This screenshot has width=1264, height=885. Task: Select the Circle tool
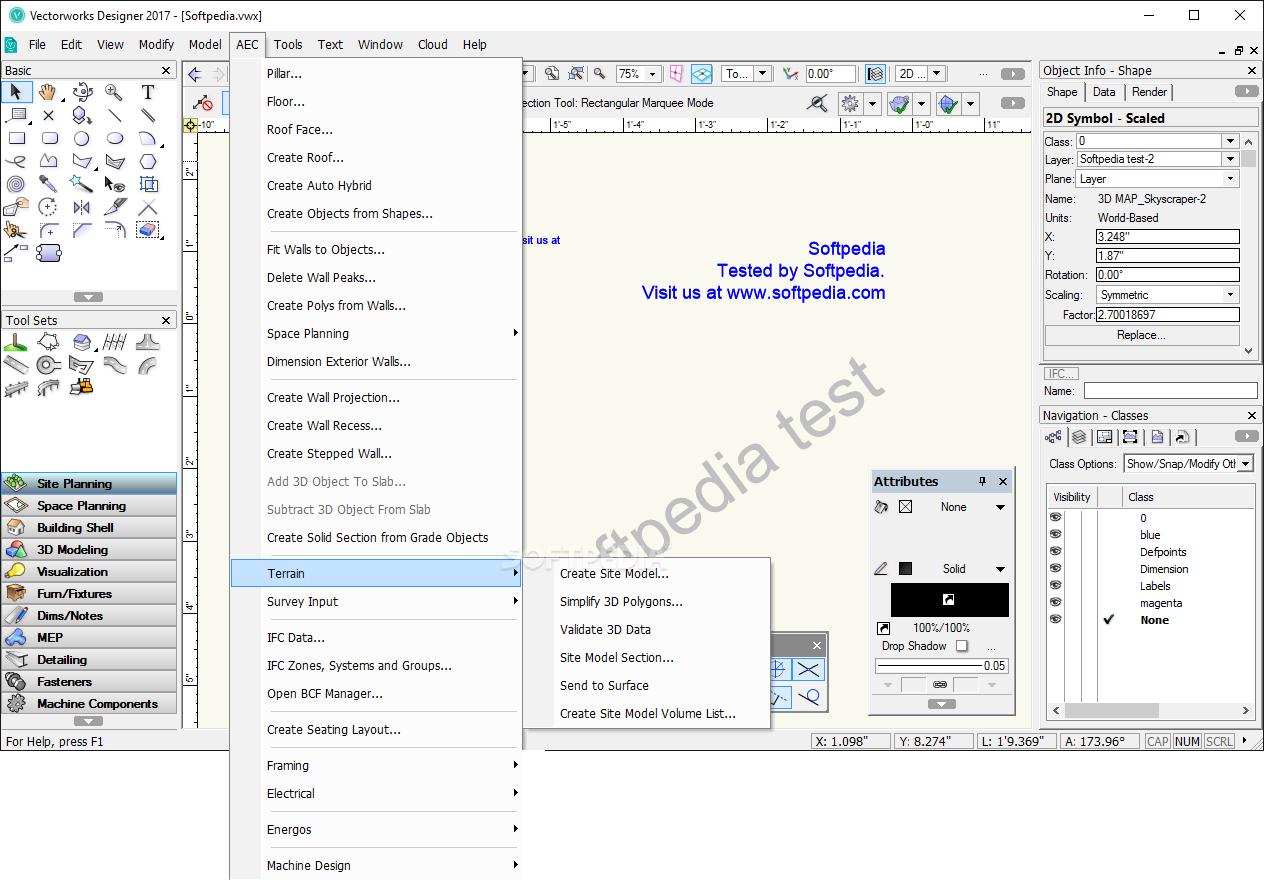[82, 138]
